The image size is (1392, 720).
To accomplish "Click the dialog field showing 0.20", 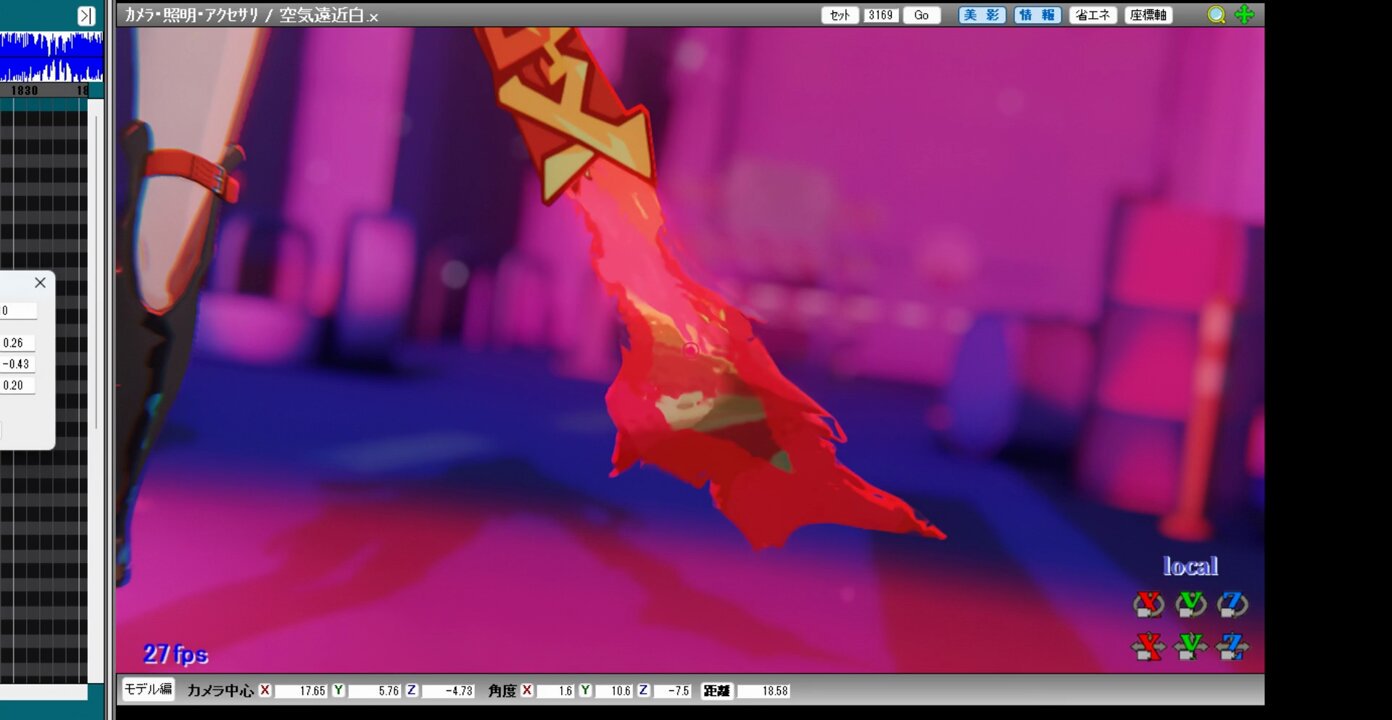I will click(17, 385).
